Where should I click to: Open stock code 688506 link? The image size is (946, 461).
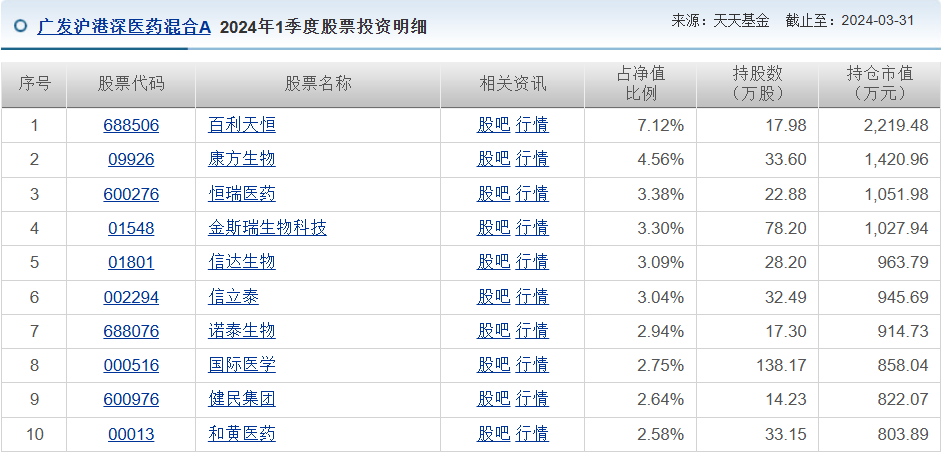[131, 125]
